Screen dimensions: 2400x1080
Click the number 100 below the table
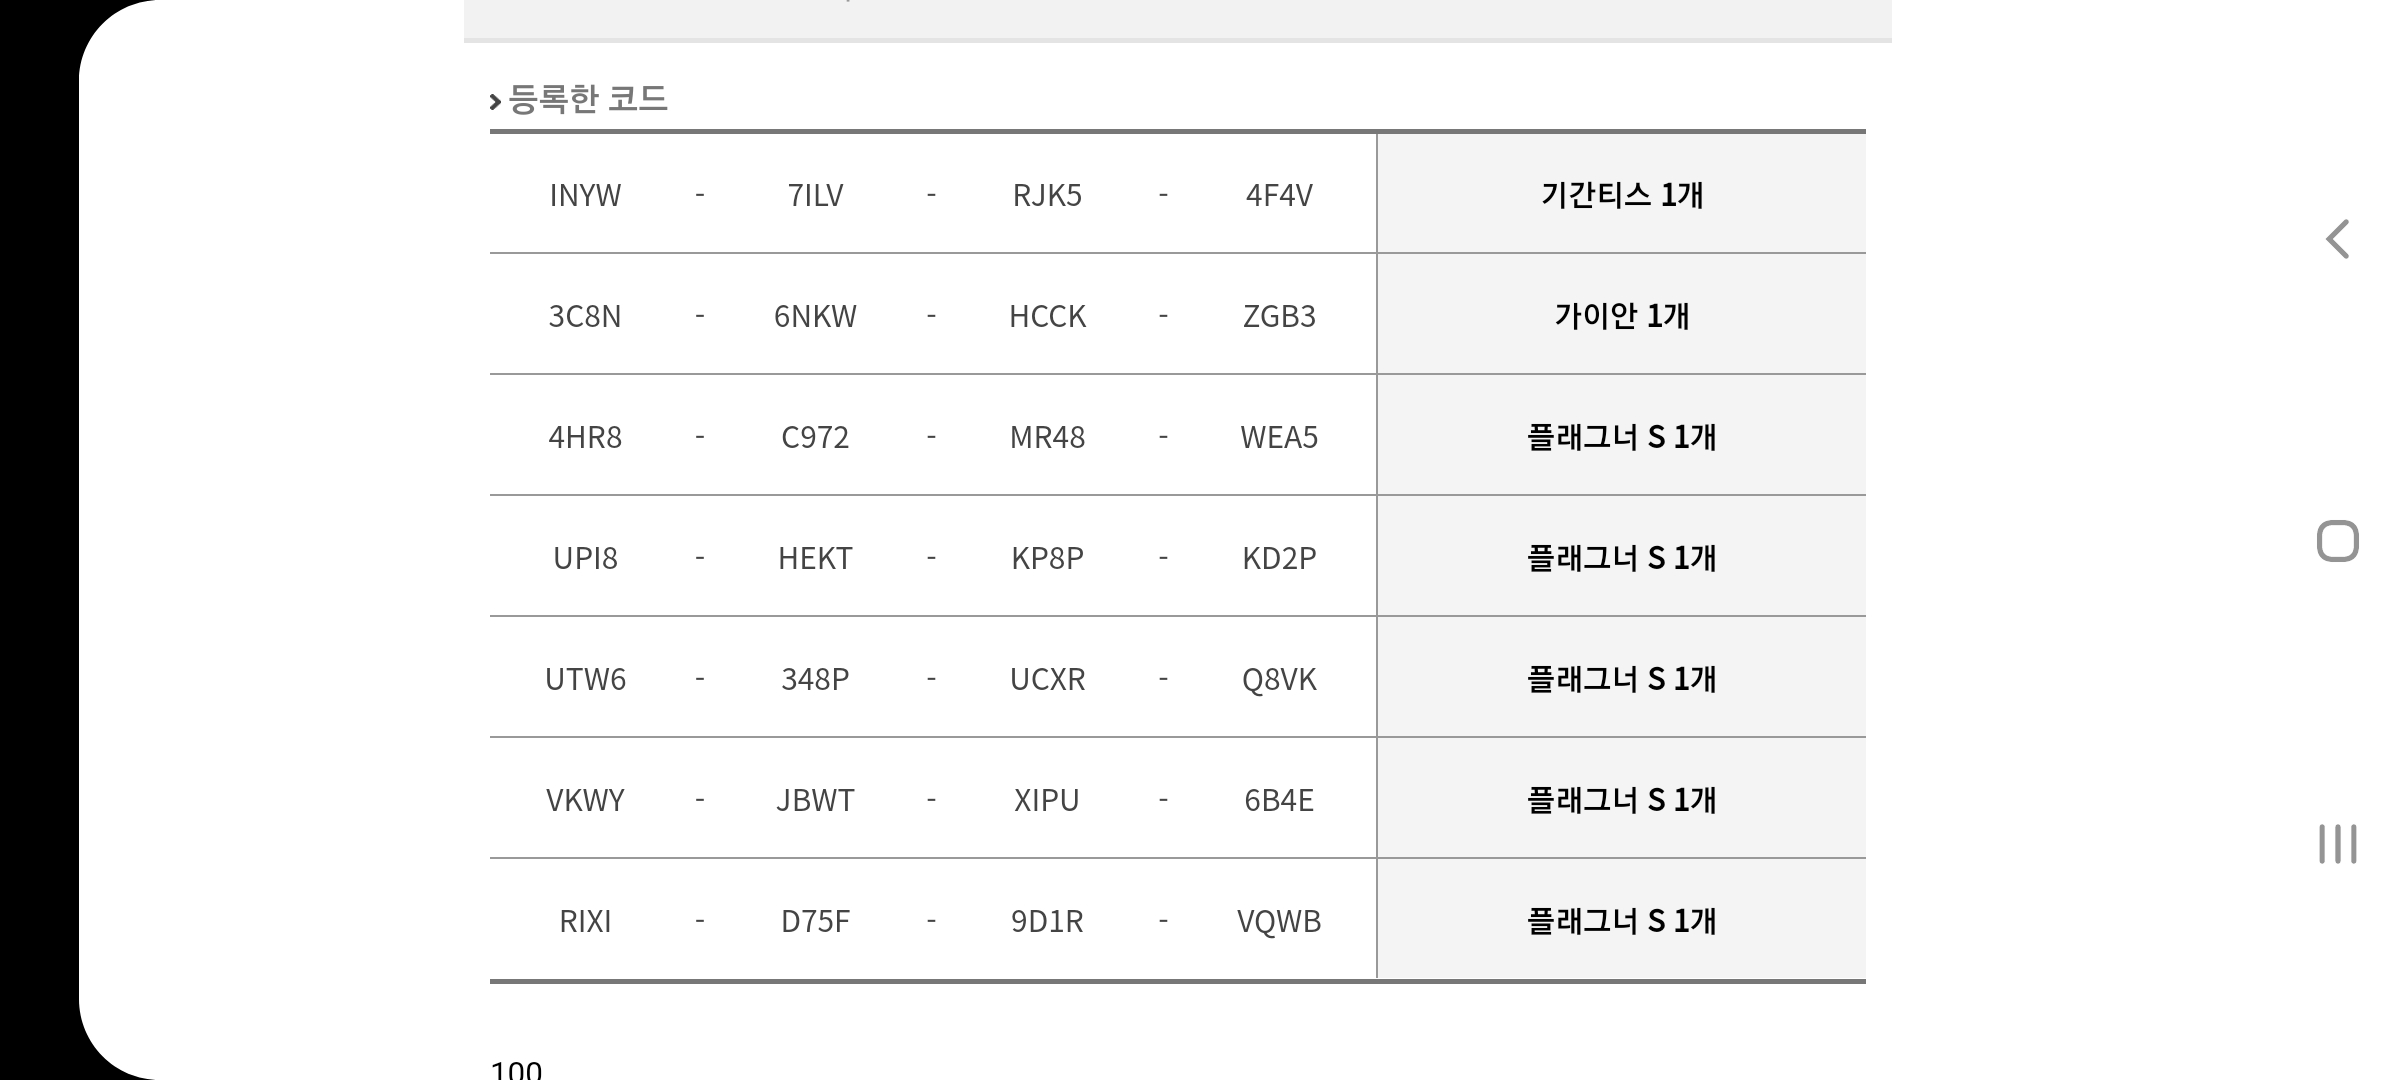point(516,1069)
